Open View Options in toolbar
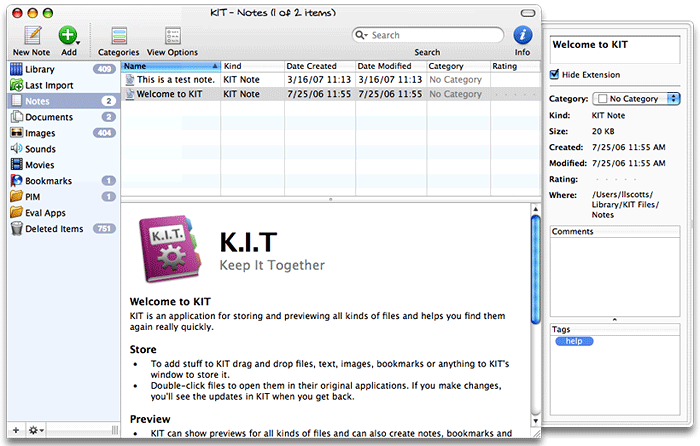Image resolution: width=700 pixels, height=446 pixels. pyautogui.click(x=173, y=36)
